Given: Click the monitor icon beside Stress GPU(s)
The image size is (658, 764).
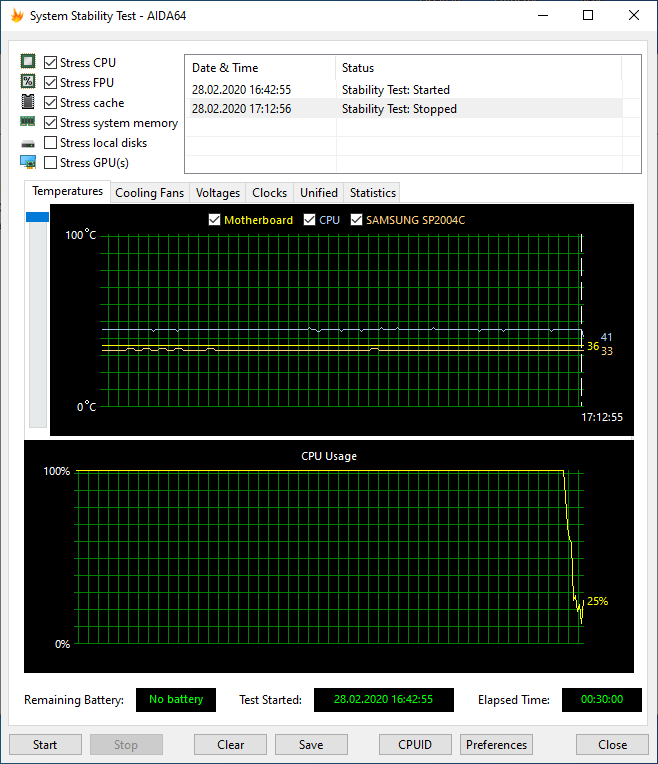Looking at the screenshot, I should [x=28, y=162].
